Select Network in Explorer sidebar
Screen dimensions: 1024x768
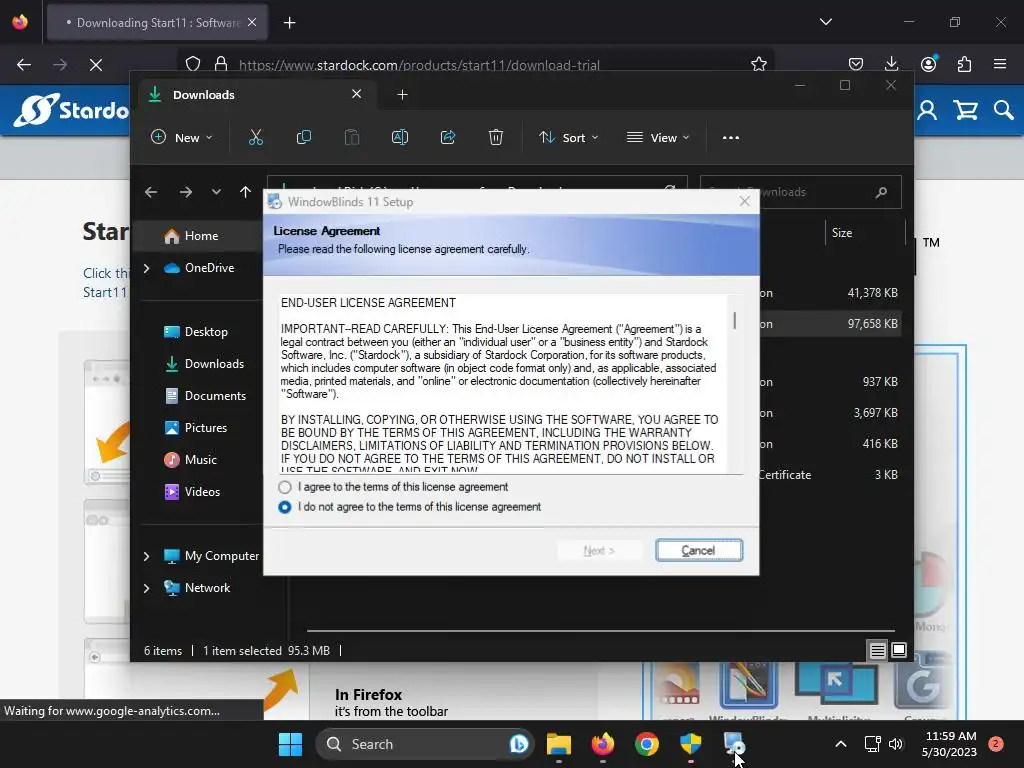[x=197, y=588]
